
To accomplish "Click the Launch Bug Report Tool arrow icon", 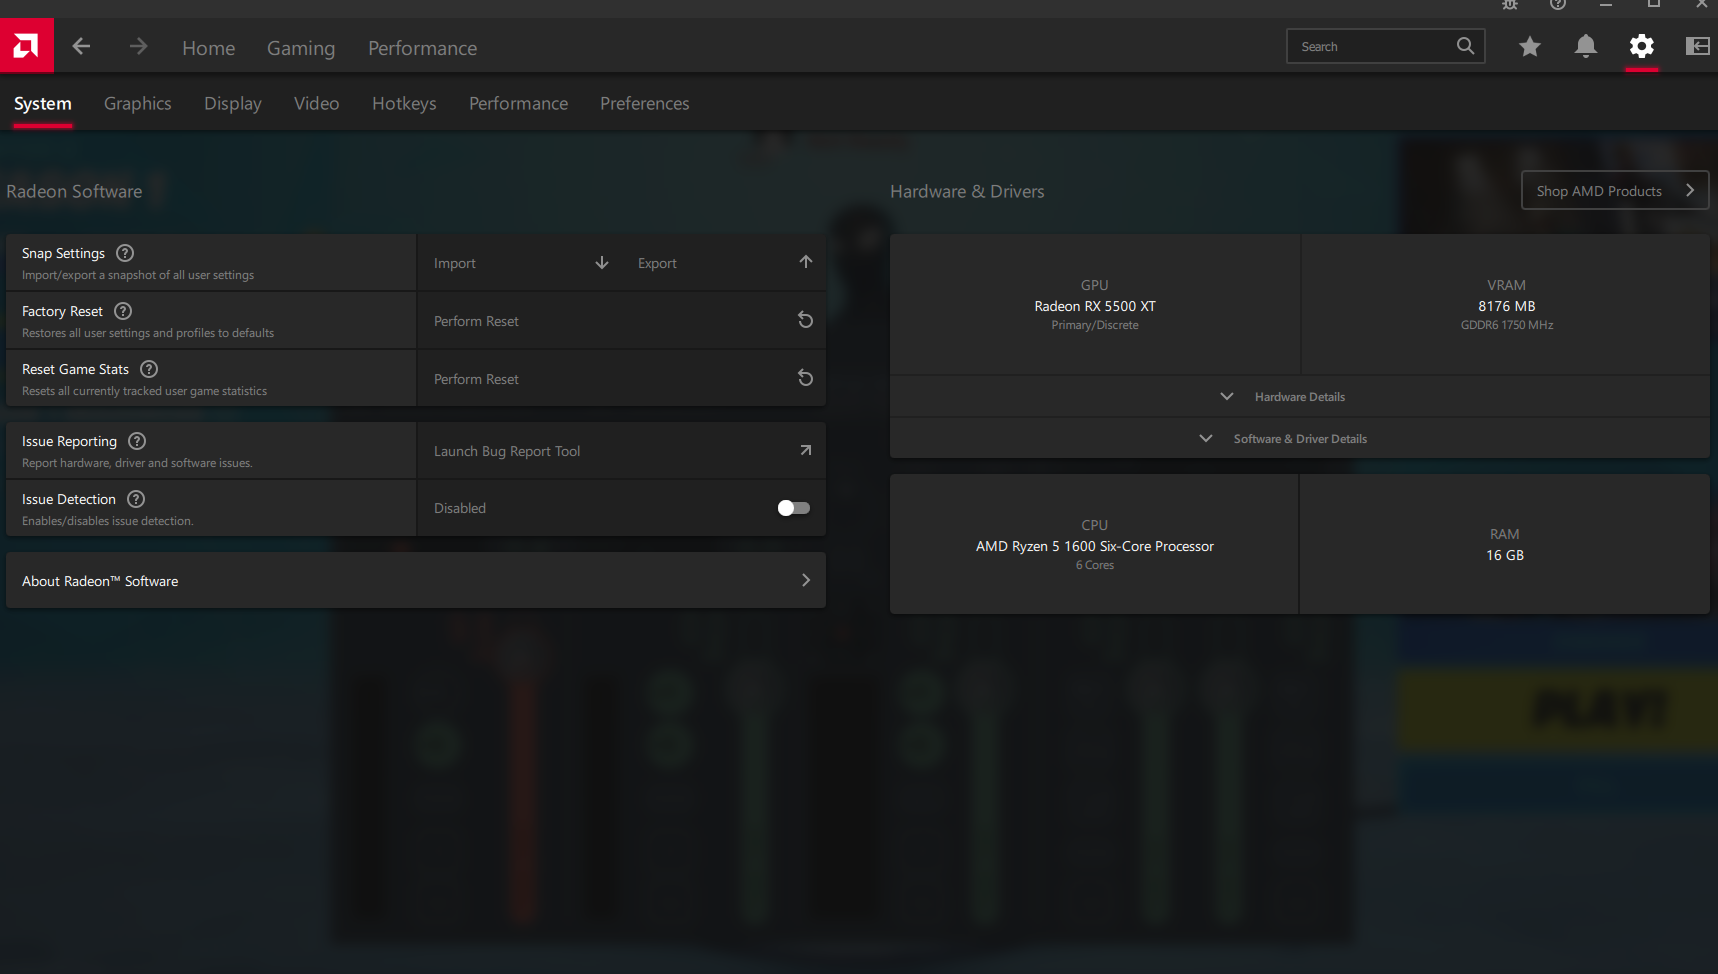I will (805, 450).
